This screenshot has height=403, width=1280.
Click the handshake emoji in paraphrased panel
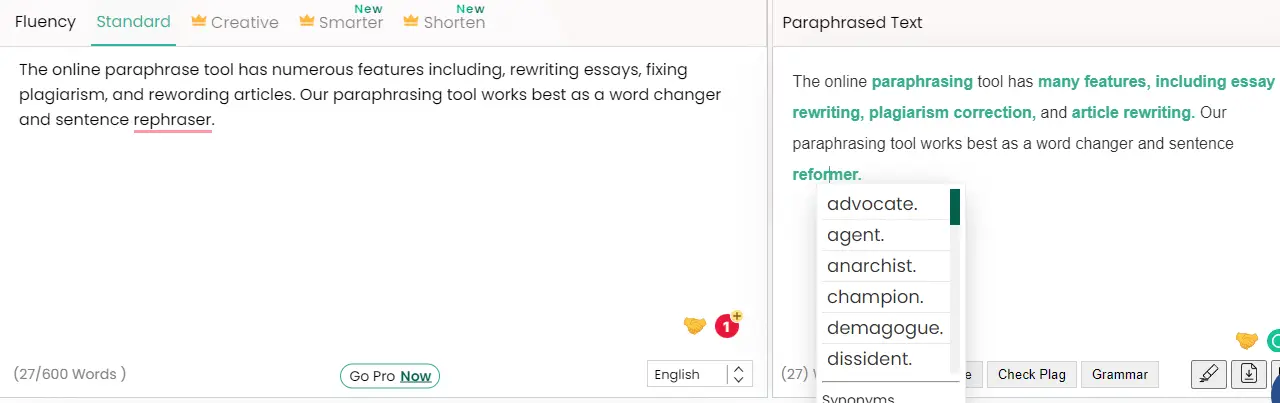pos(1247,340)
